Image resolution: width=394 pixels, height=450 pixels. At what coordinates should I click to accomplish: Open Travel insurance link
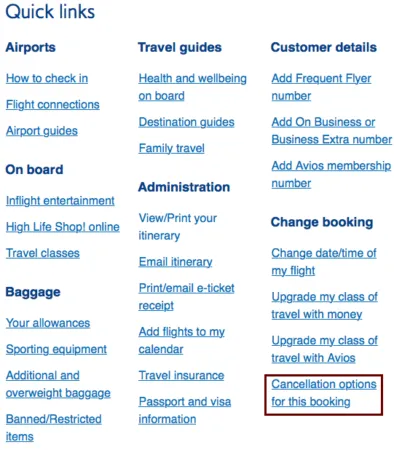tap(181, 375)
